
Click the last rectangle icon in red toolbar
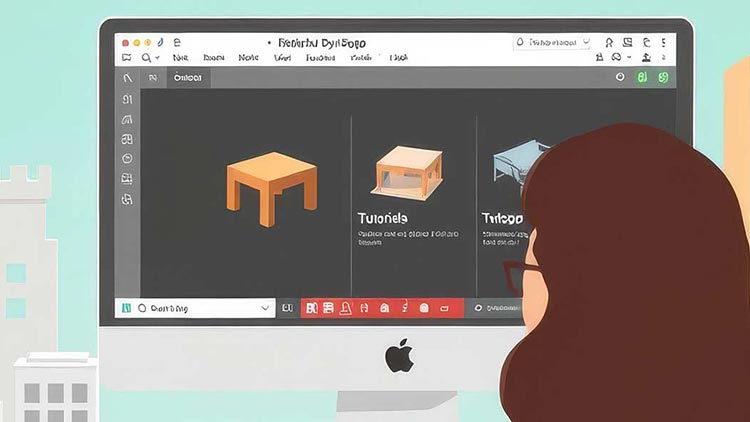(445, 308)
